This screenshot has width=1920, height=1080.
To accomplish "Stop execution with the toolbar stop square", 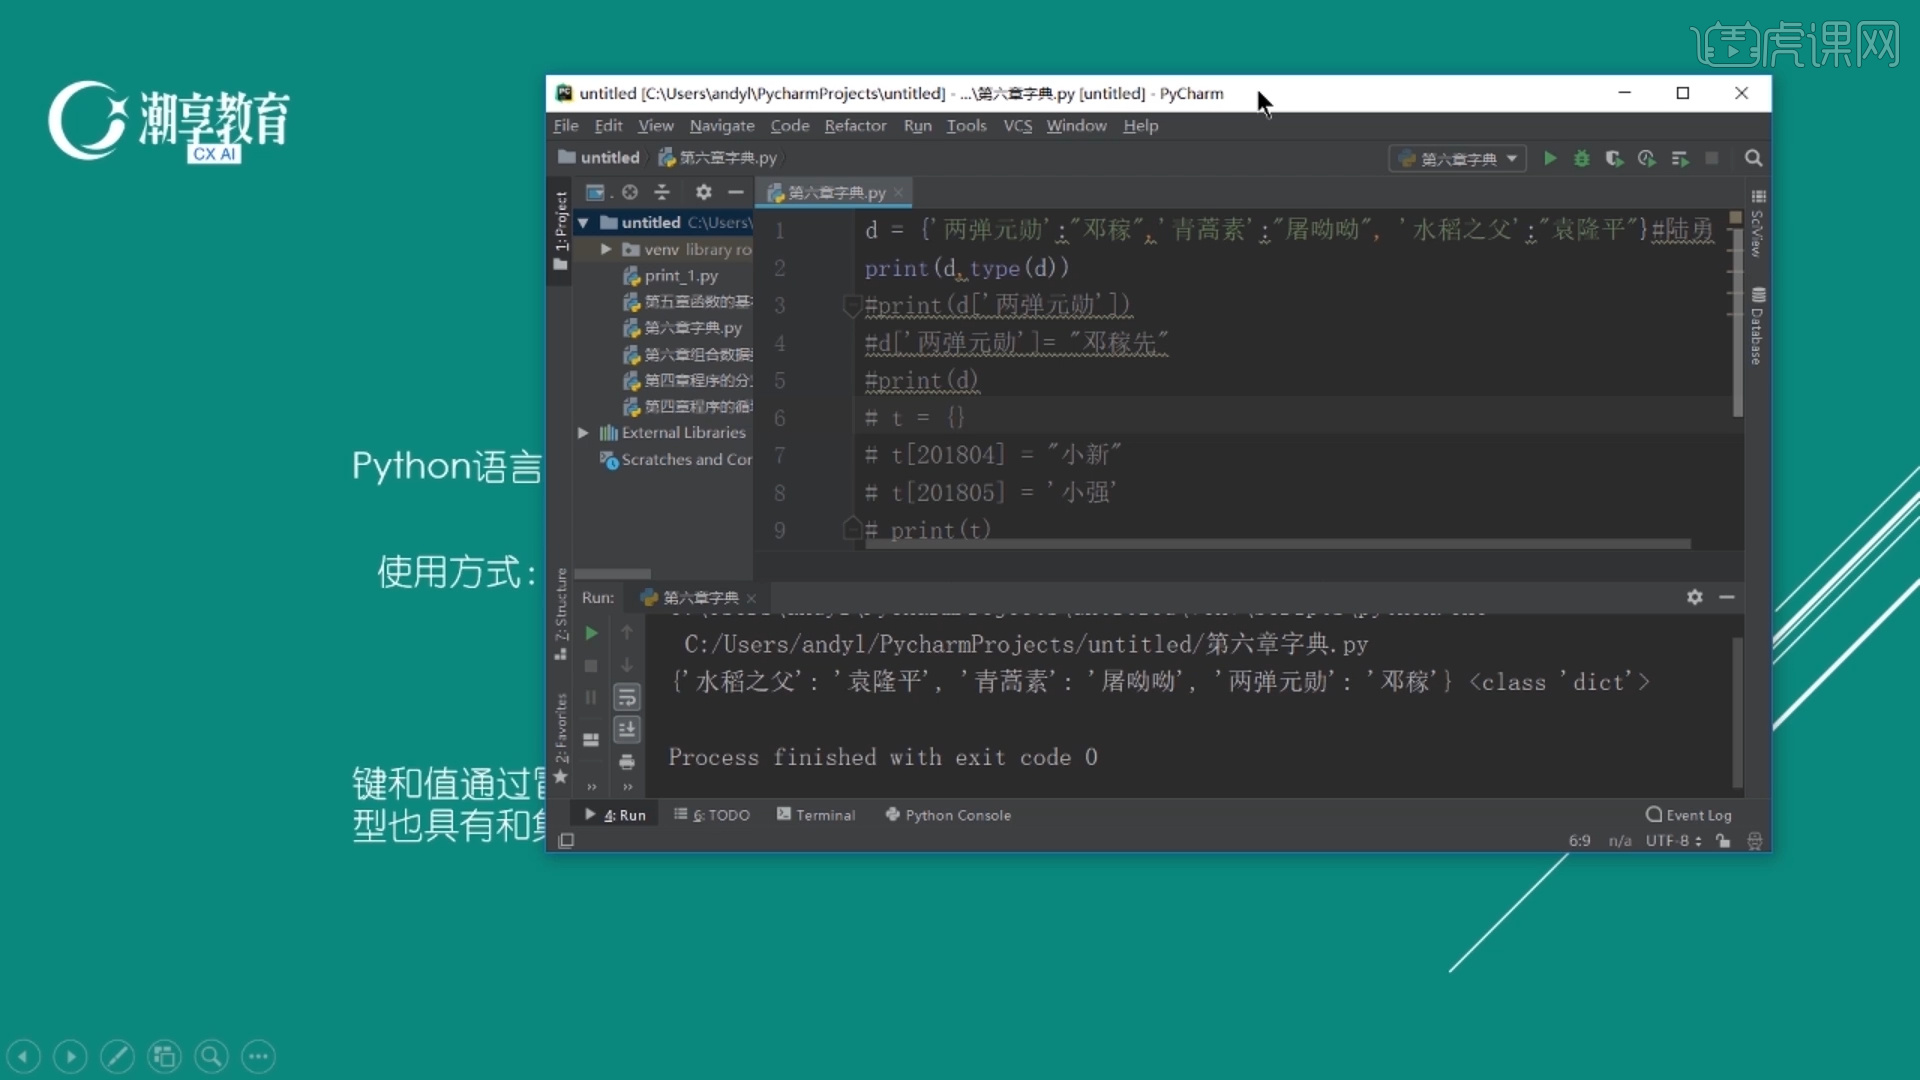I will point(1712,158).
